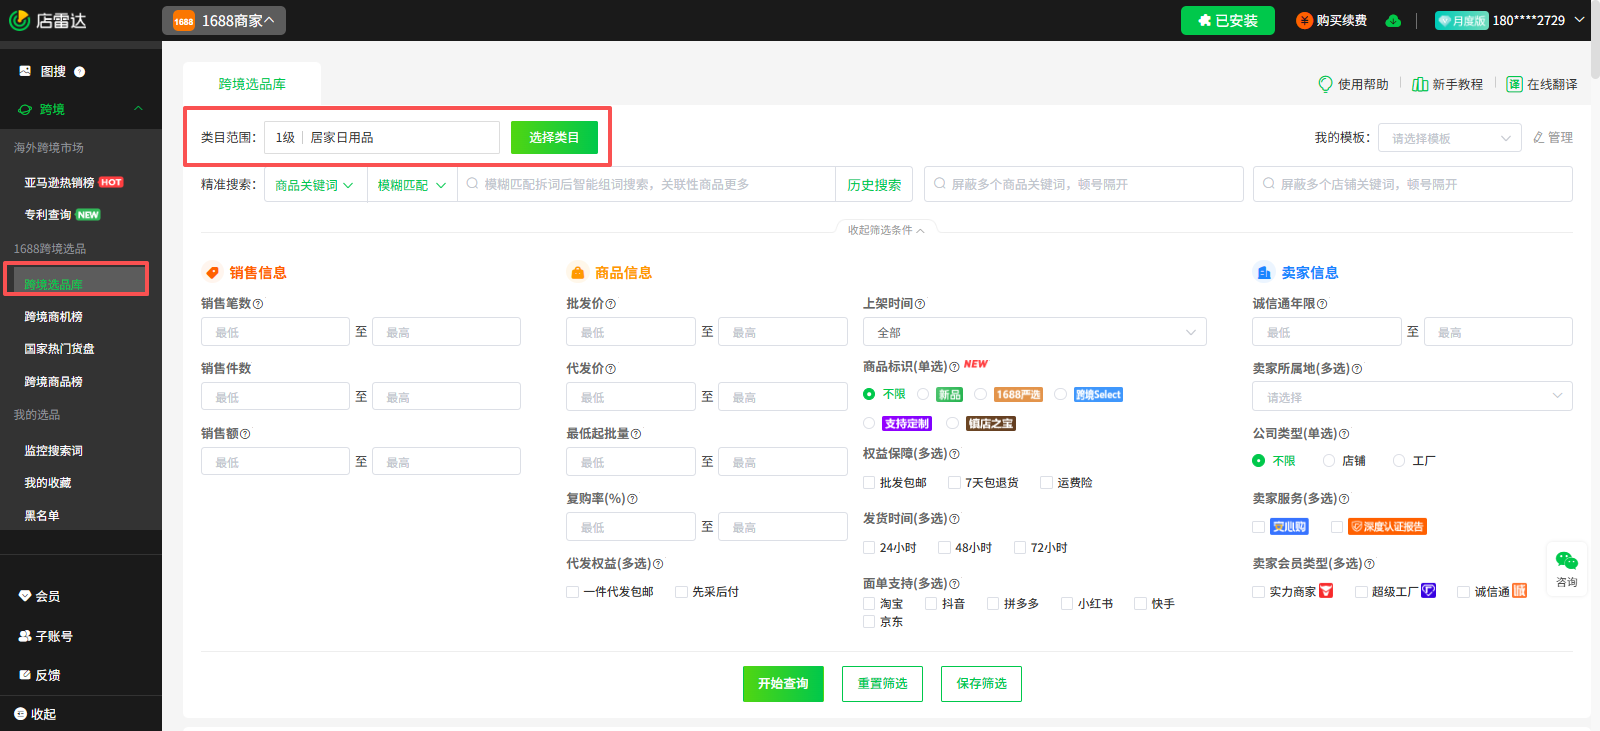The image size is (1600, 731).
Task: Collapse filters via 收起筛选条件
Action: click(885, 230)
